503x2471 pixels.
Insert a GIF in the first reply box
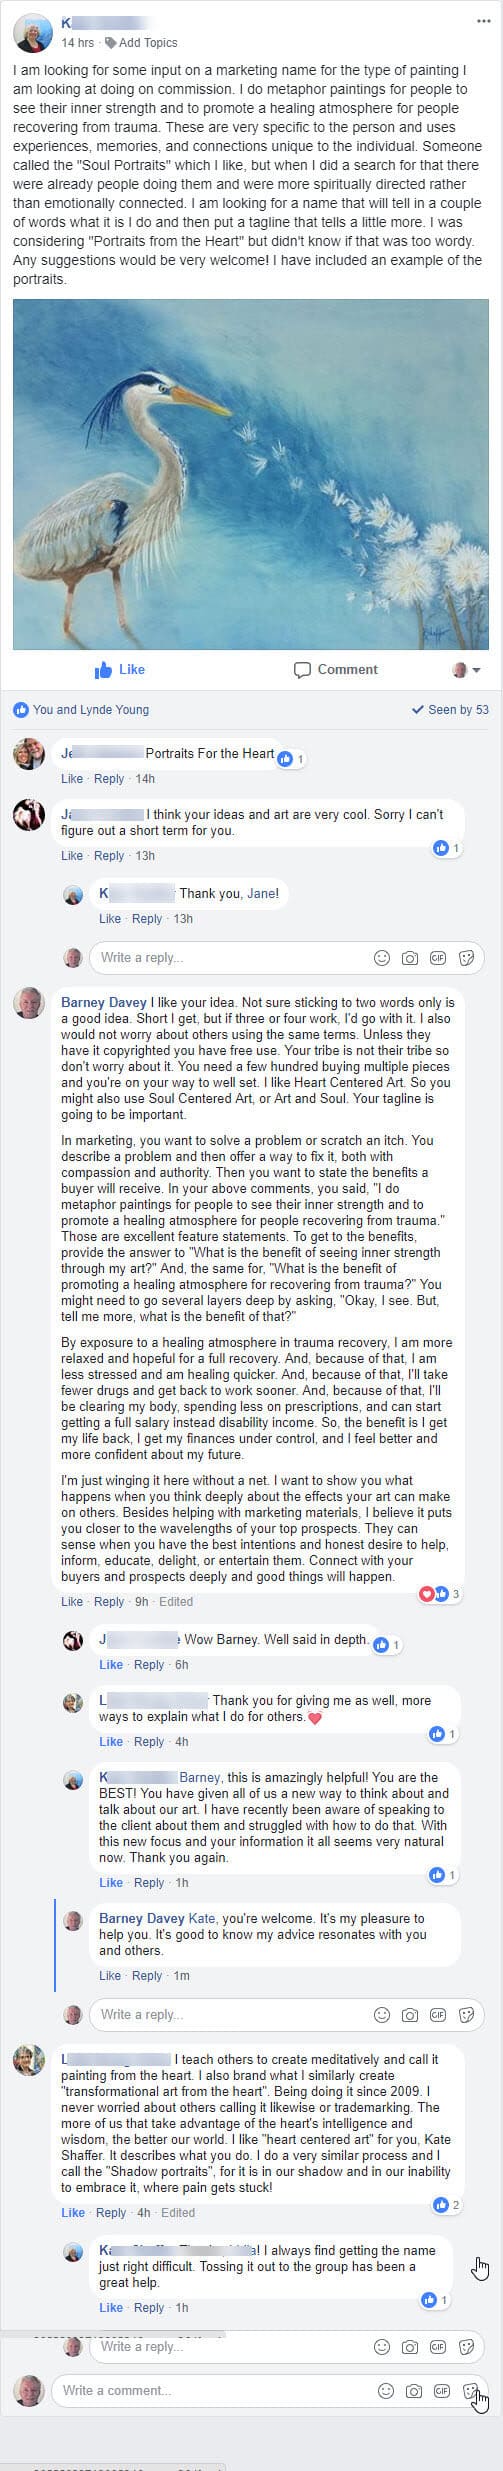[x=437, y=958]
